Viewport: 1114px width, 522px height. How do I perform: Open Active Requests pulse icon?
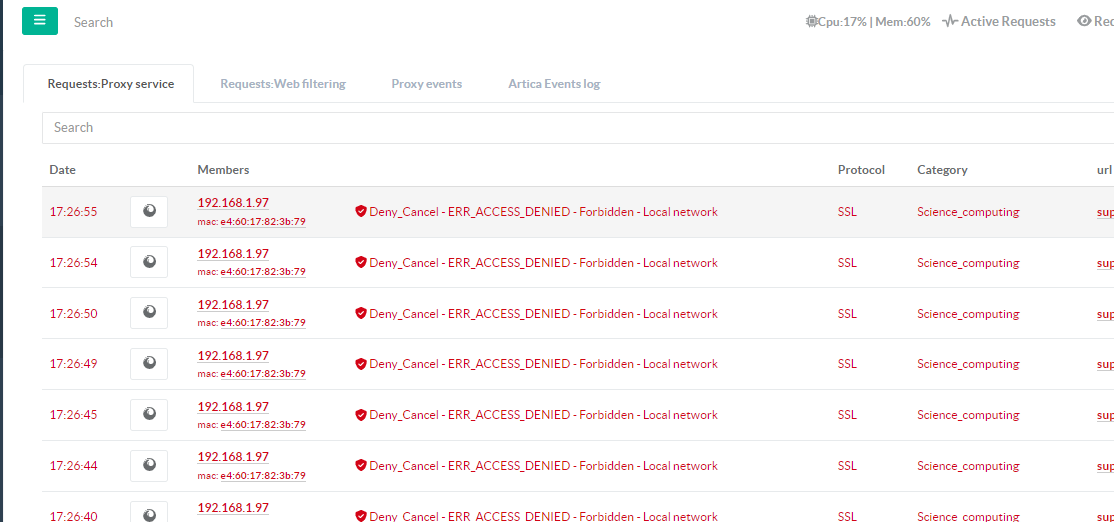949,21
